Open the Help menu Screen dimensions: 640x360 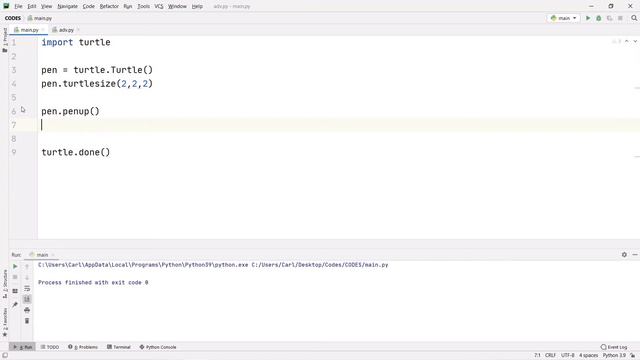click(x=197, y=6)
